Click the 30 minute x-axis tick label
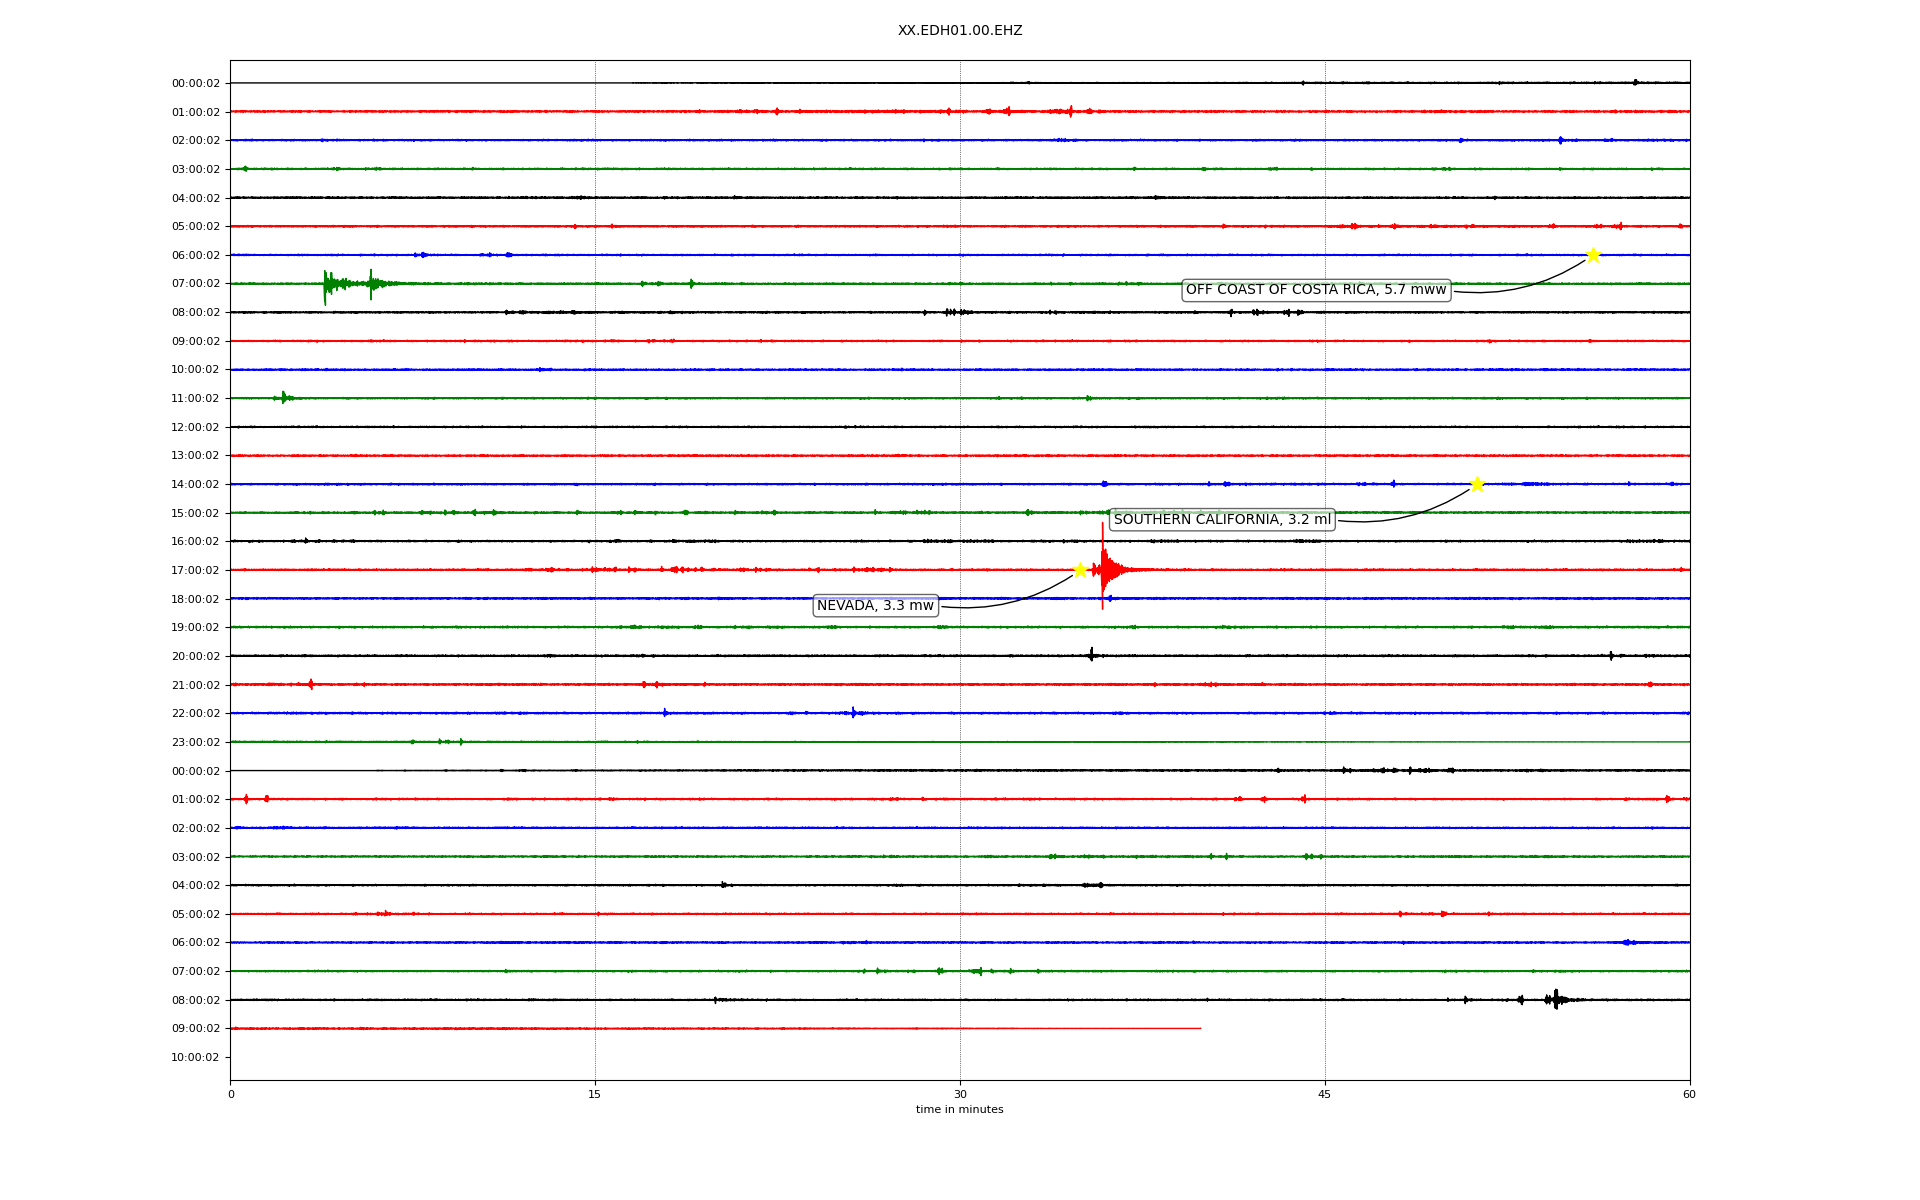Screen dimensions: 1920x1200 click(x=960, y=1094)
